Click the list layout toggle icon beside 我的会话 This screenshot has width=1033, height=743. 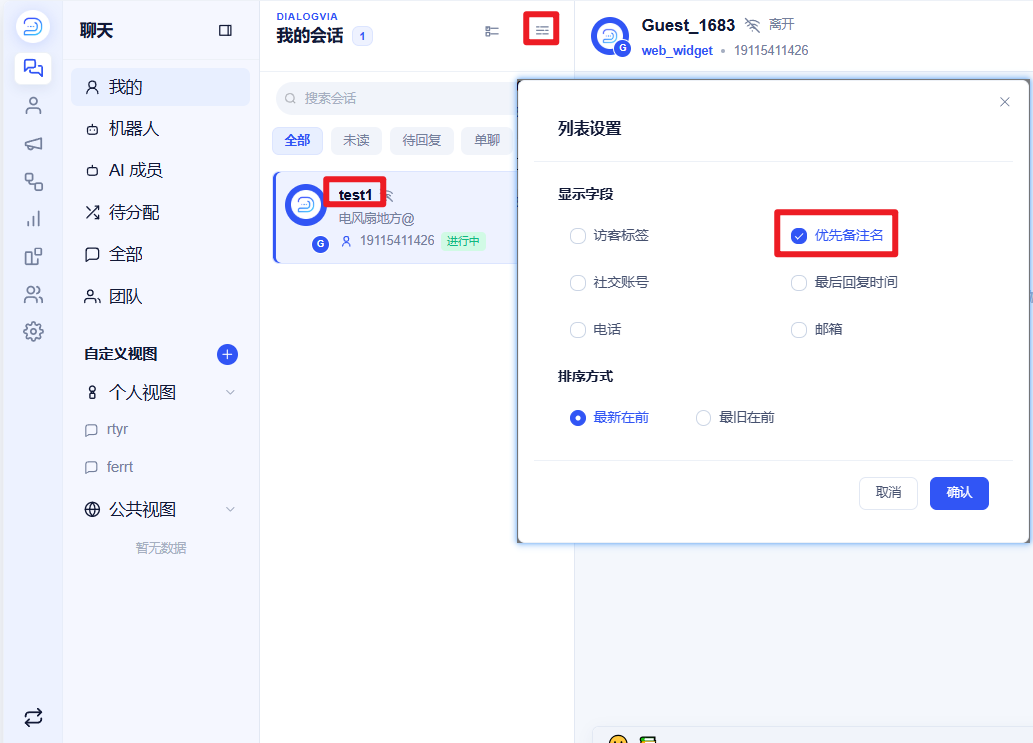pyautogui.click(x=491, y=31)
